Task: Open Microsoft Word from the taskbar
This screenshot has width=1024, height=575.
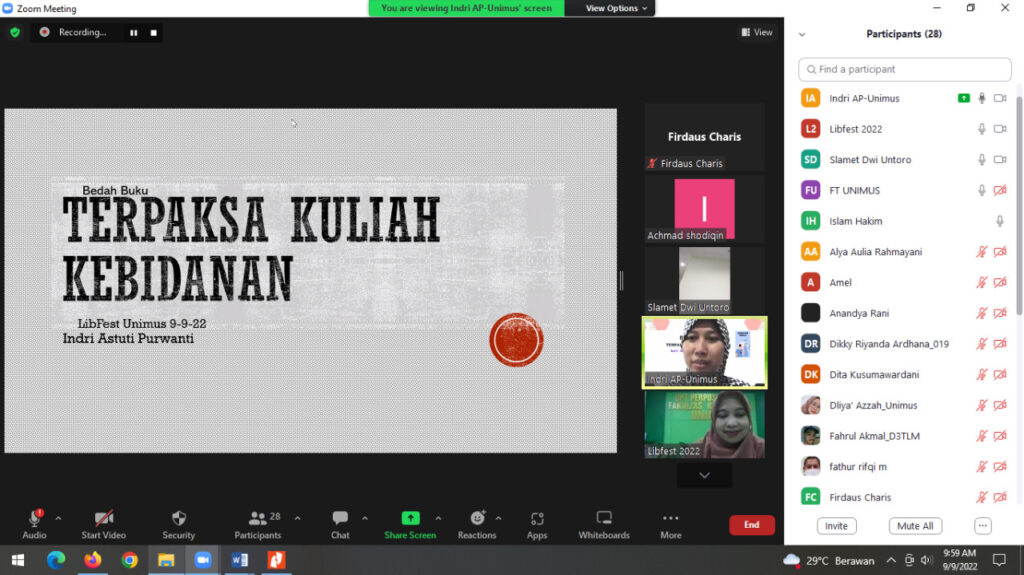Action: click(x=240, y=560)
